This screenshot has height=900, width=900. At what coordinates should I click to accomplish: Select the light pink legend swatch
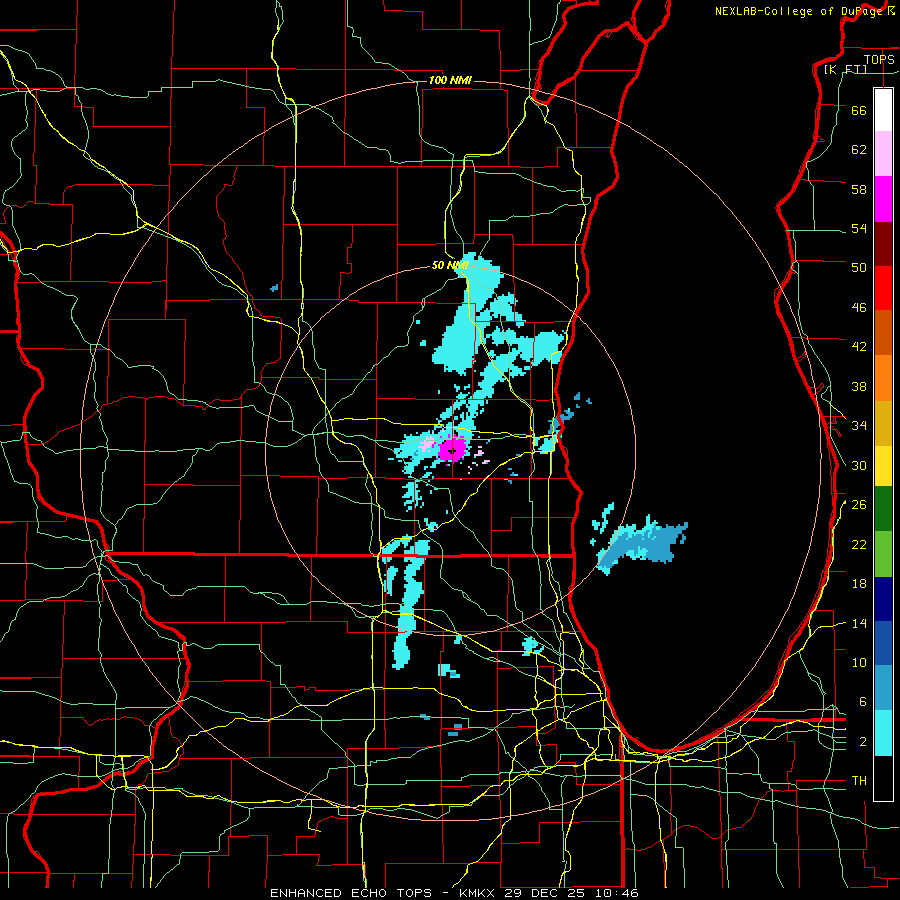(883, 153)
